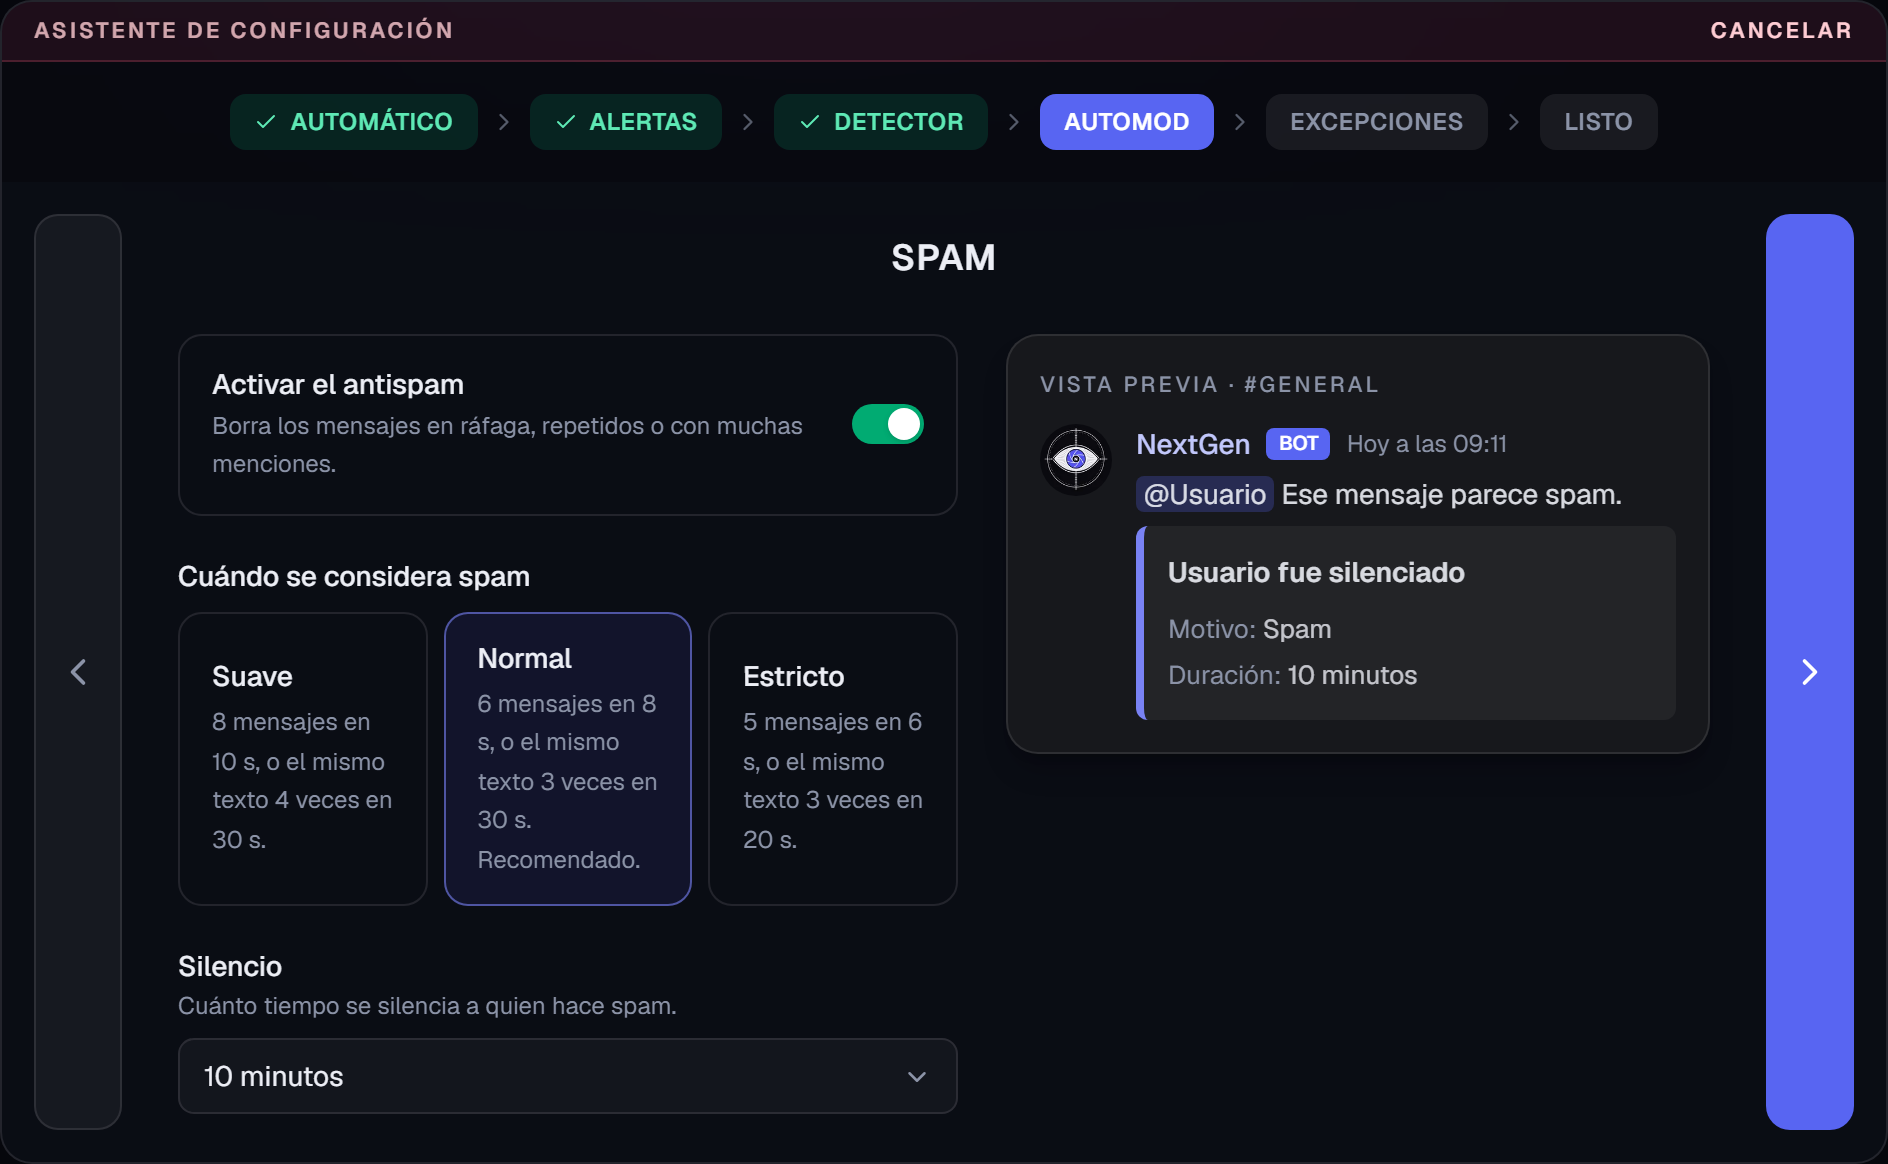The image size is (1888, 1164).
Task: Open the AUTOMÁTICO wizard step
Action: point(354,122)
